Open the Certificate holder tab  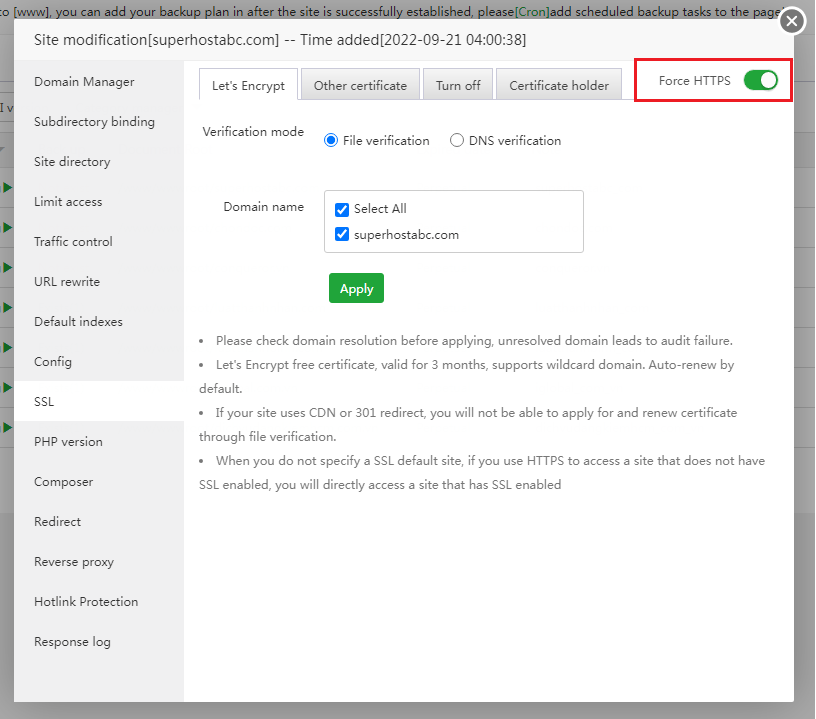pyautogui.click(x=559, y=85)
